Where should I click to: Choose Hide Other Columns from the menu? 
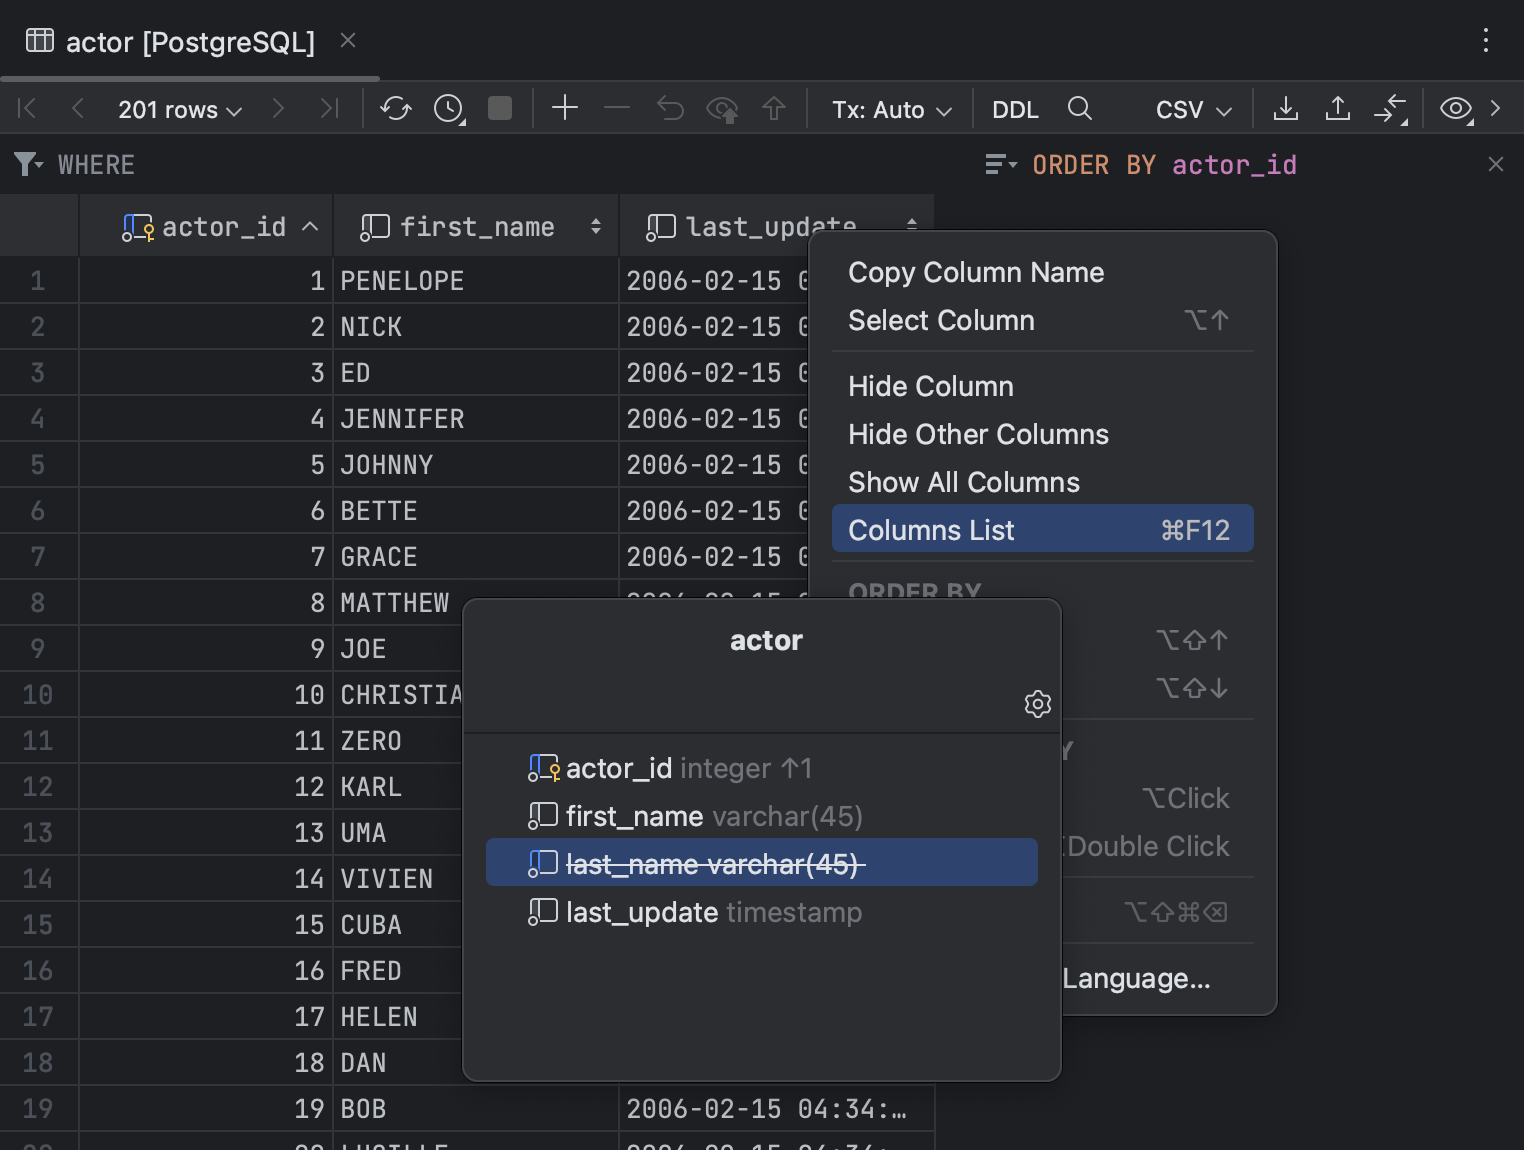978,434
